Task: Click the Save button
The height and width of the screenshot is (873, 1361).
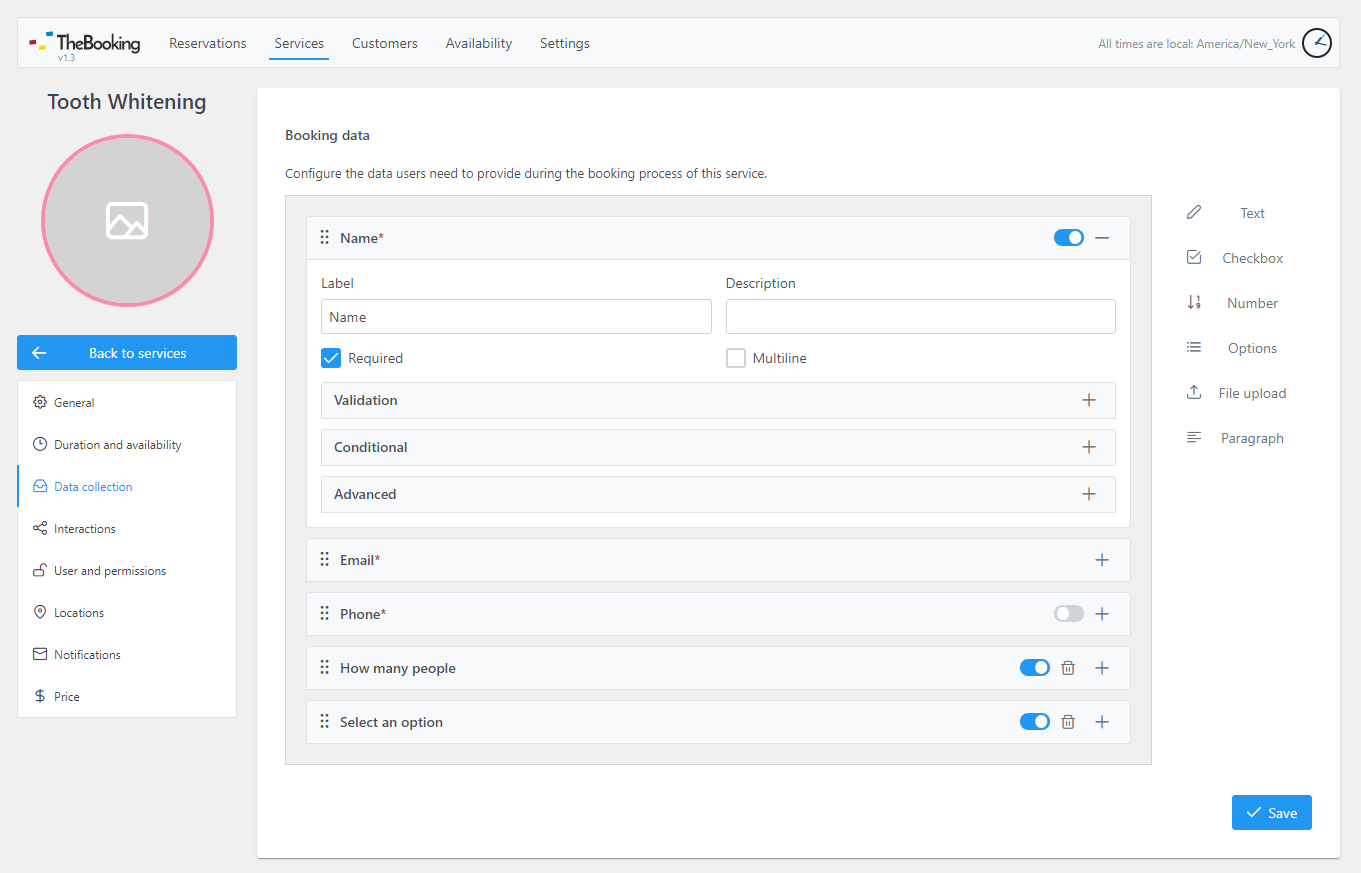Action: click(1271, 813)
